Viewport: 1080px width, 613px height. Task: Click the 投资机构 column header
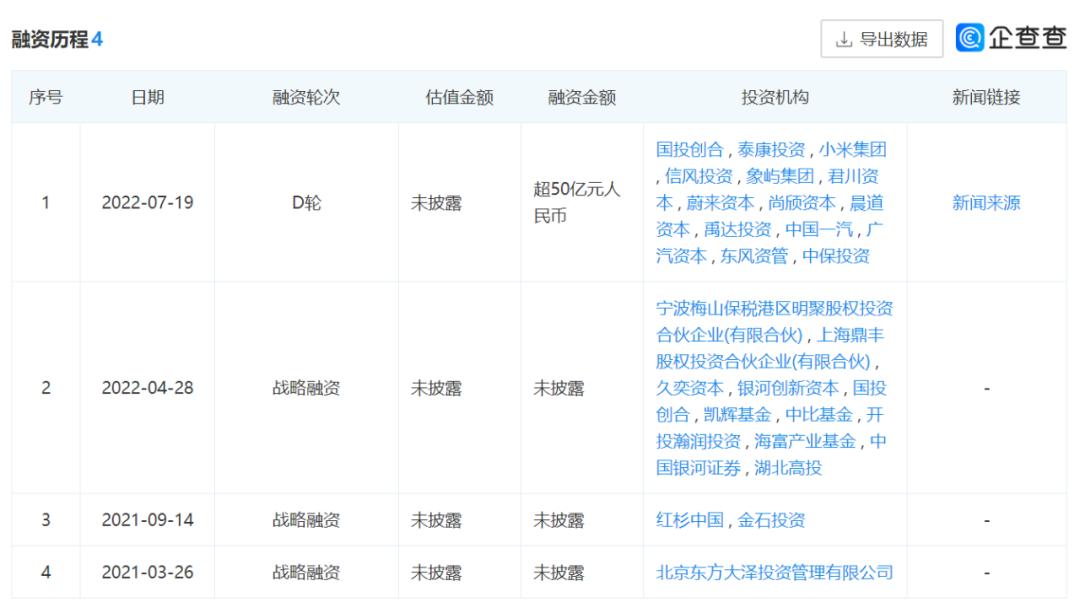click(x=775, y=97)
